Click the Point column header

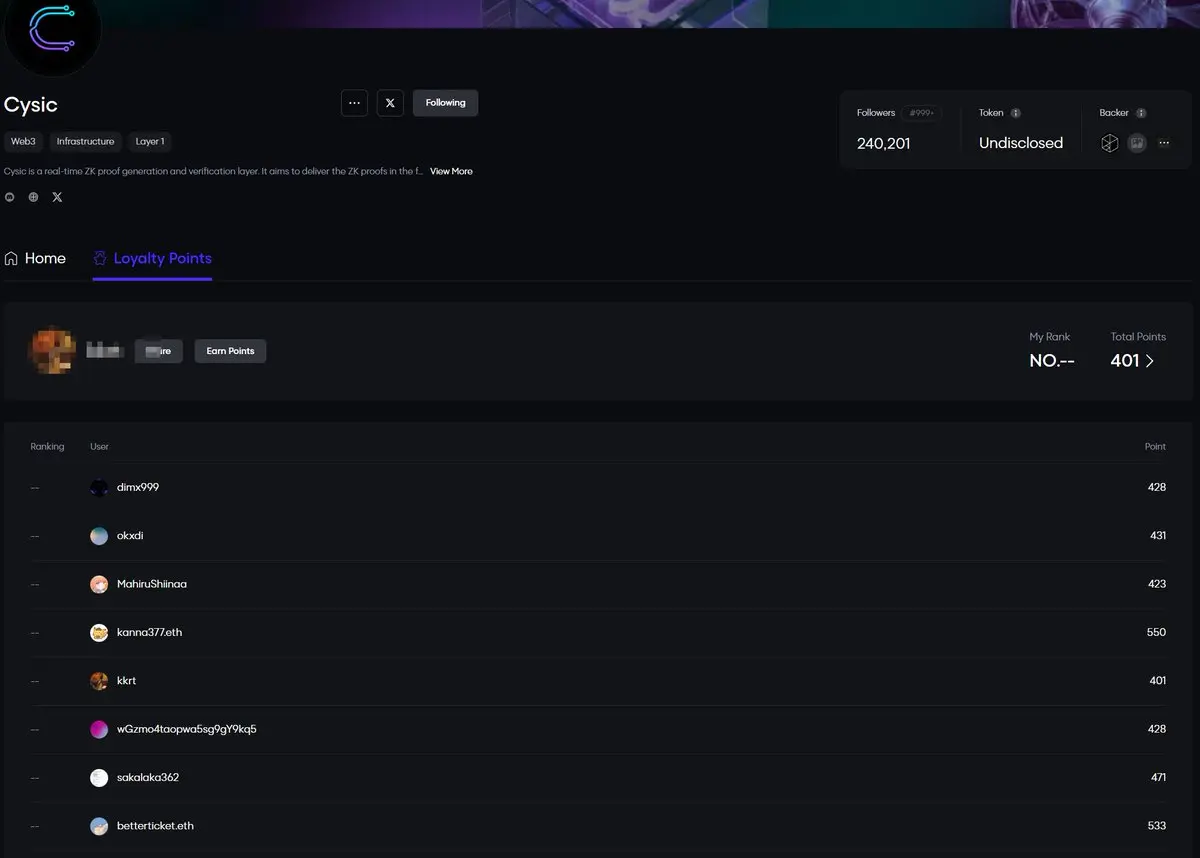(x=1155, y=447)
